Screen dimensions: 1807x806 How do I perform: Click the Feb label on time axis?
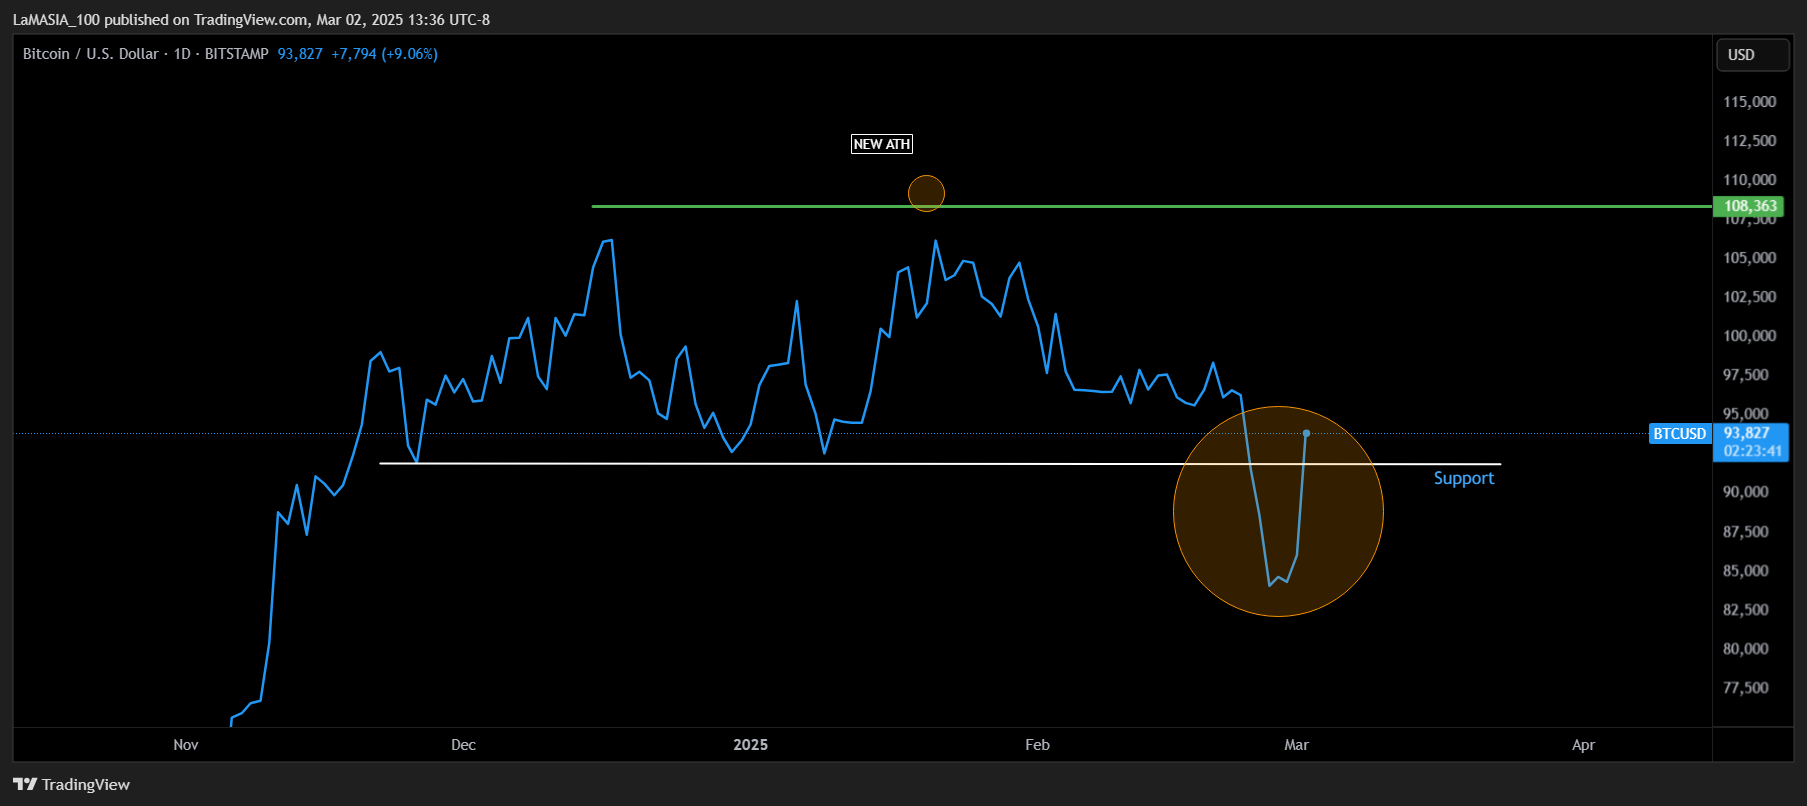click(x=1037, y=745)
